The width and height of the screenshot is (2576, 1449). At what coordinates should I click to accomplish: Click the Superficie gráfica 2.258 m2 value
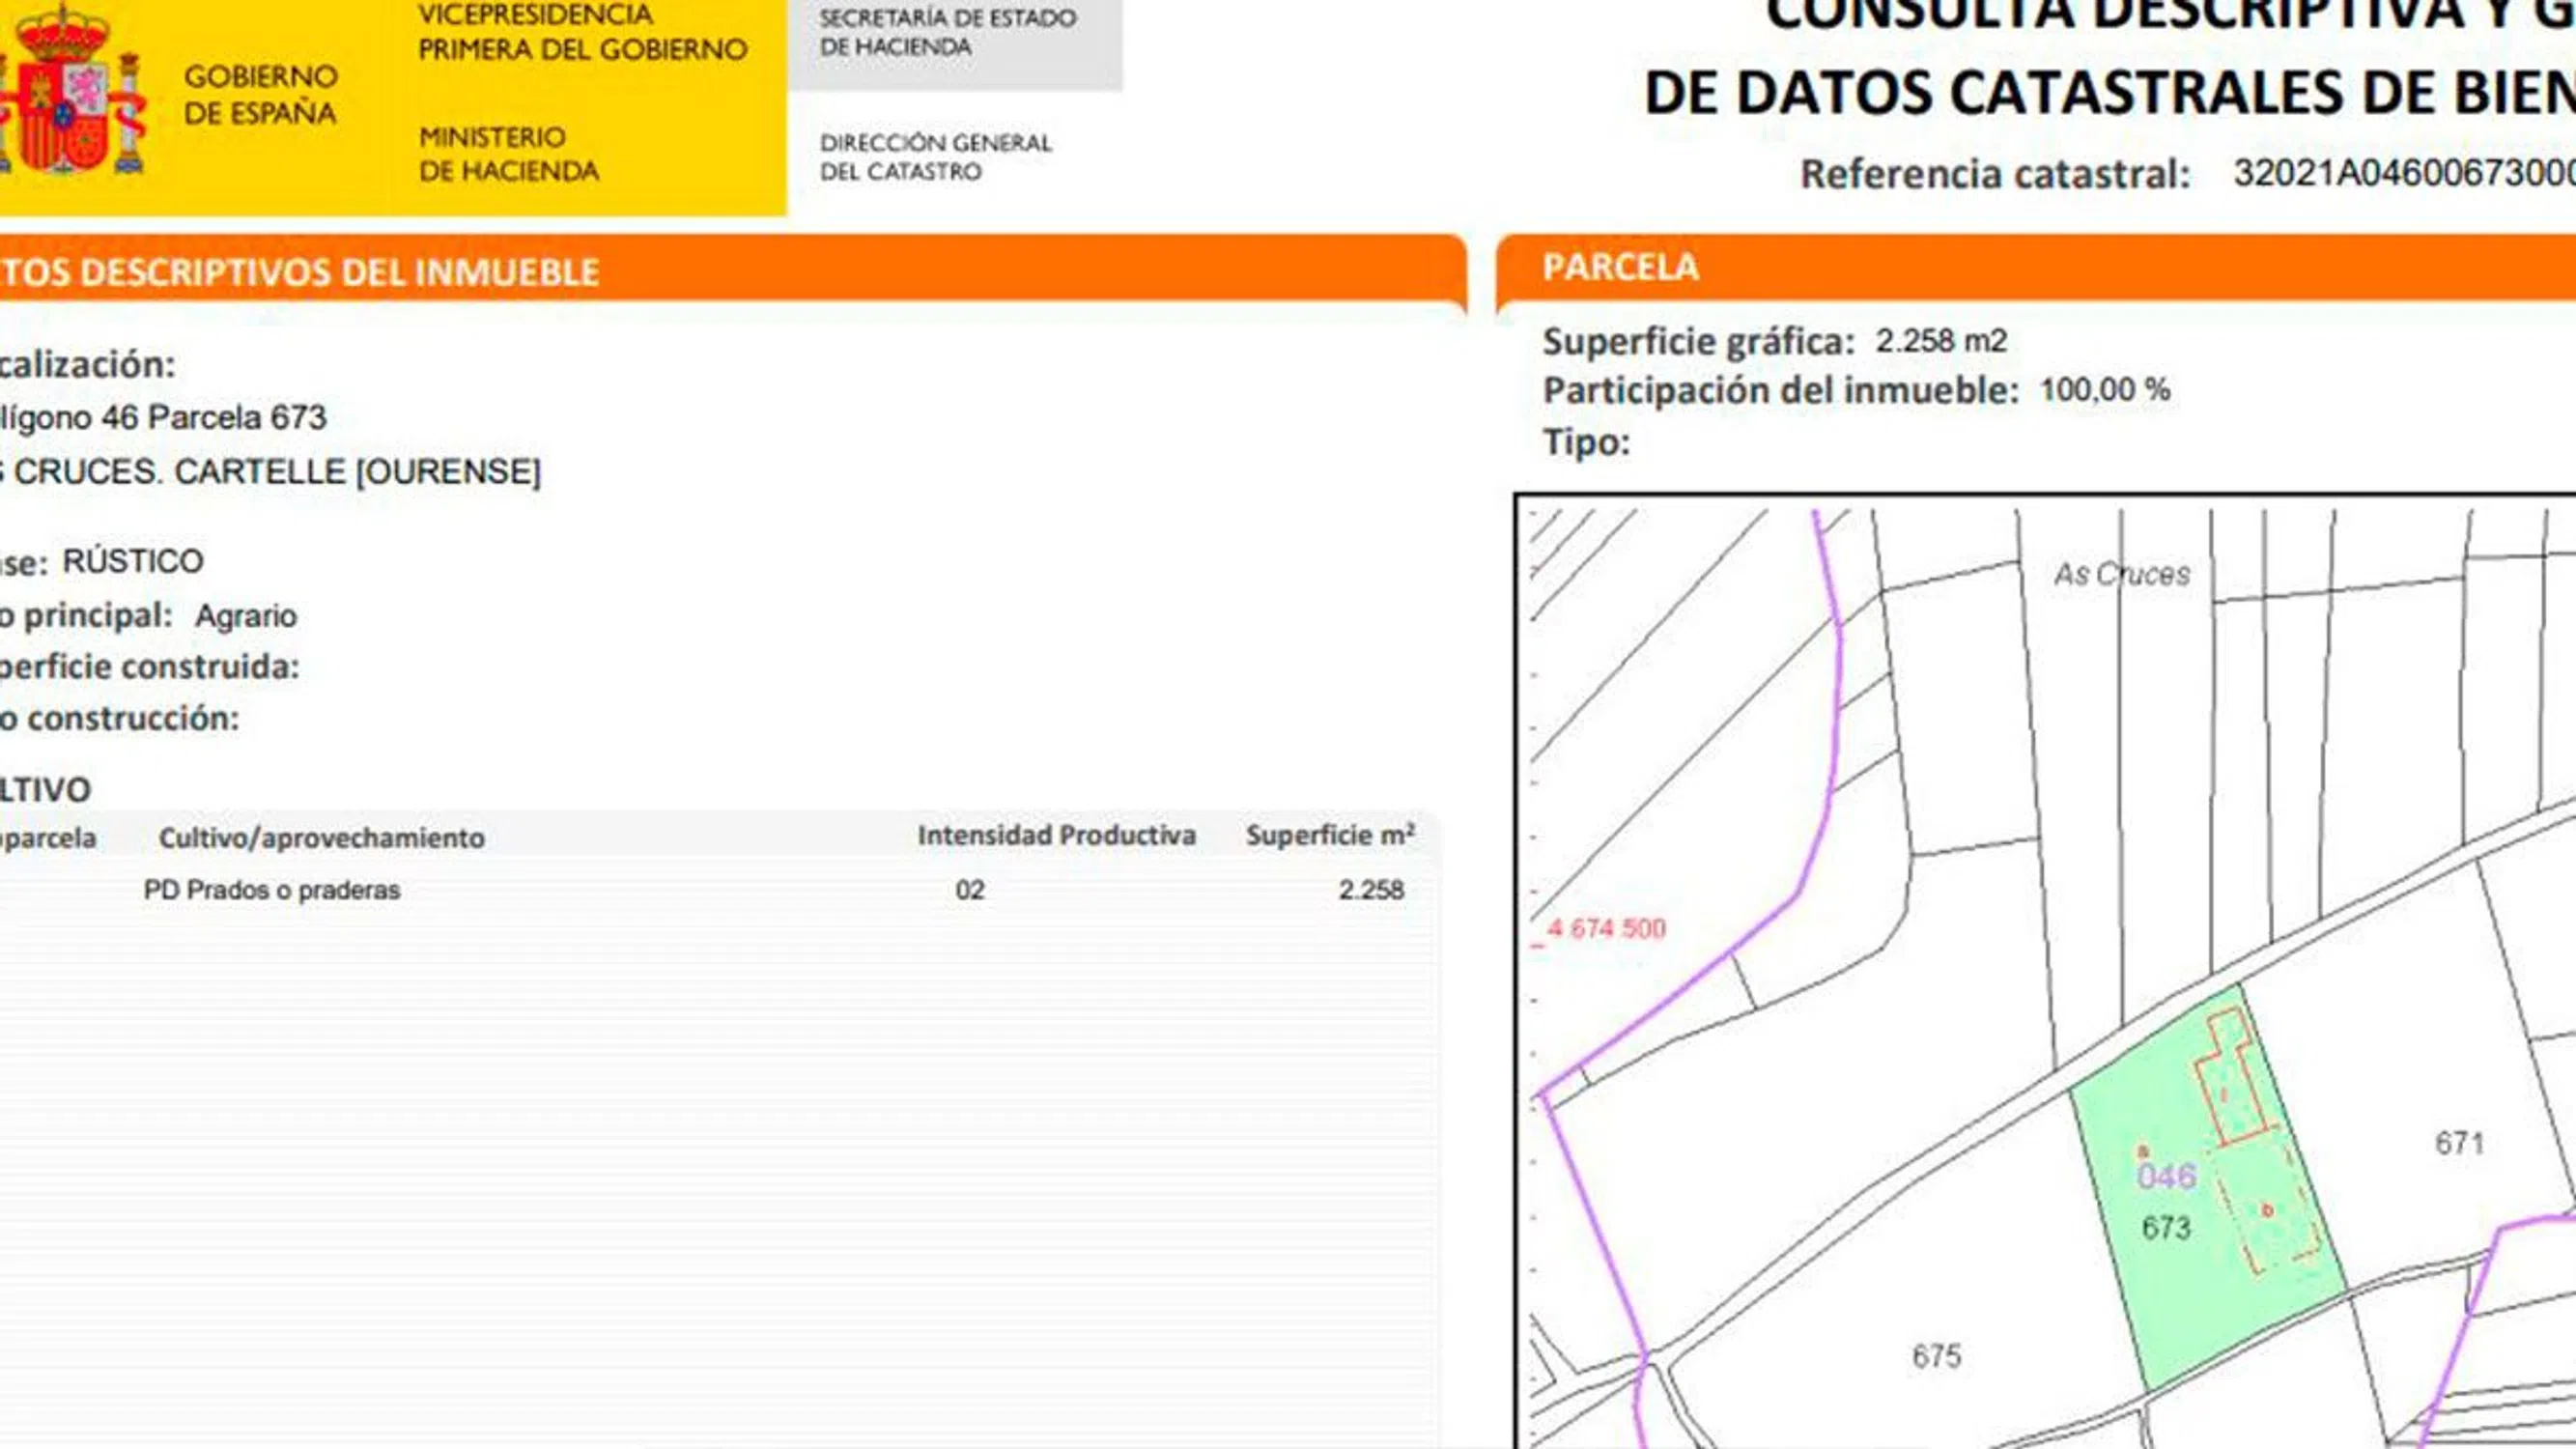pyautogui.click(x=1940, y=341)
